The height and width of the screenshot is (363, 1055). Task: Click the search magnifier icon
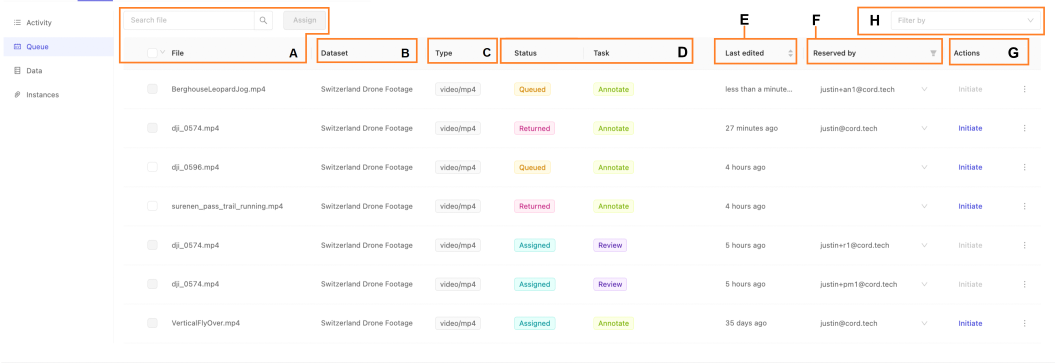pyautogui.click(x=263, y=20)
